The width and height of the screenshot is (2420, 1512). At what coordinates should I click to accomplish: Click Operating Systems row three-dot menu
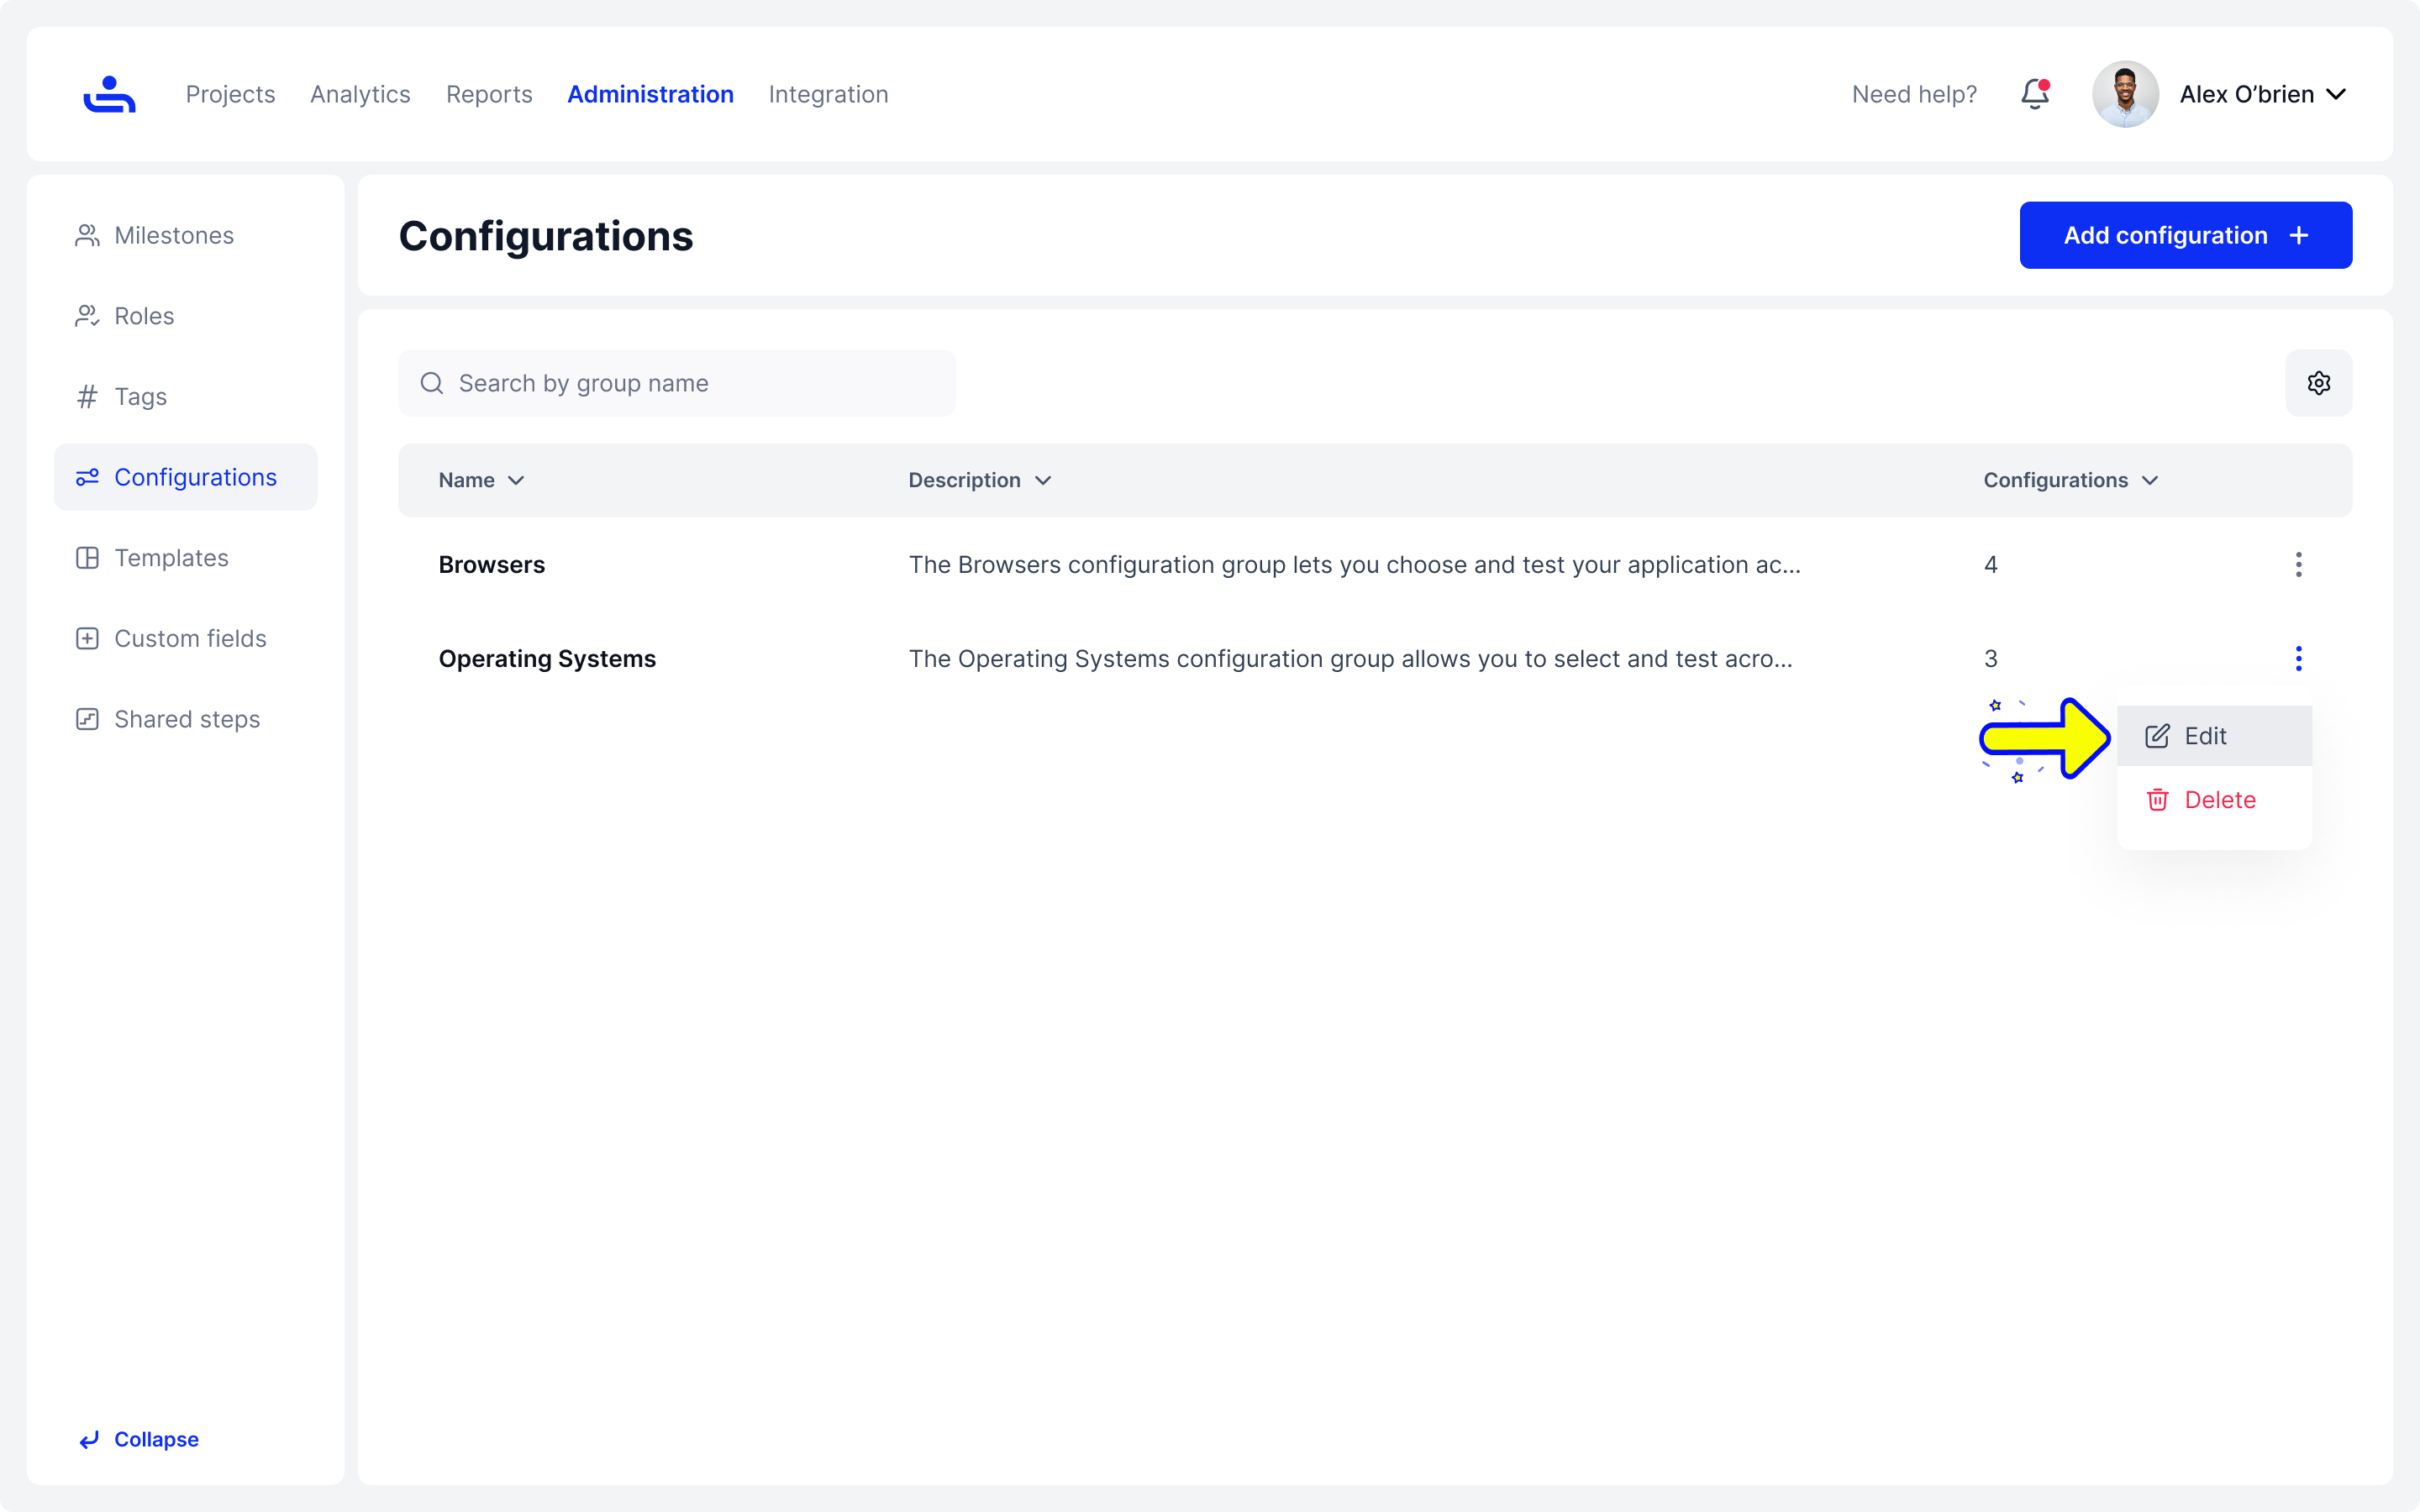(2298, 659)
